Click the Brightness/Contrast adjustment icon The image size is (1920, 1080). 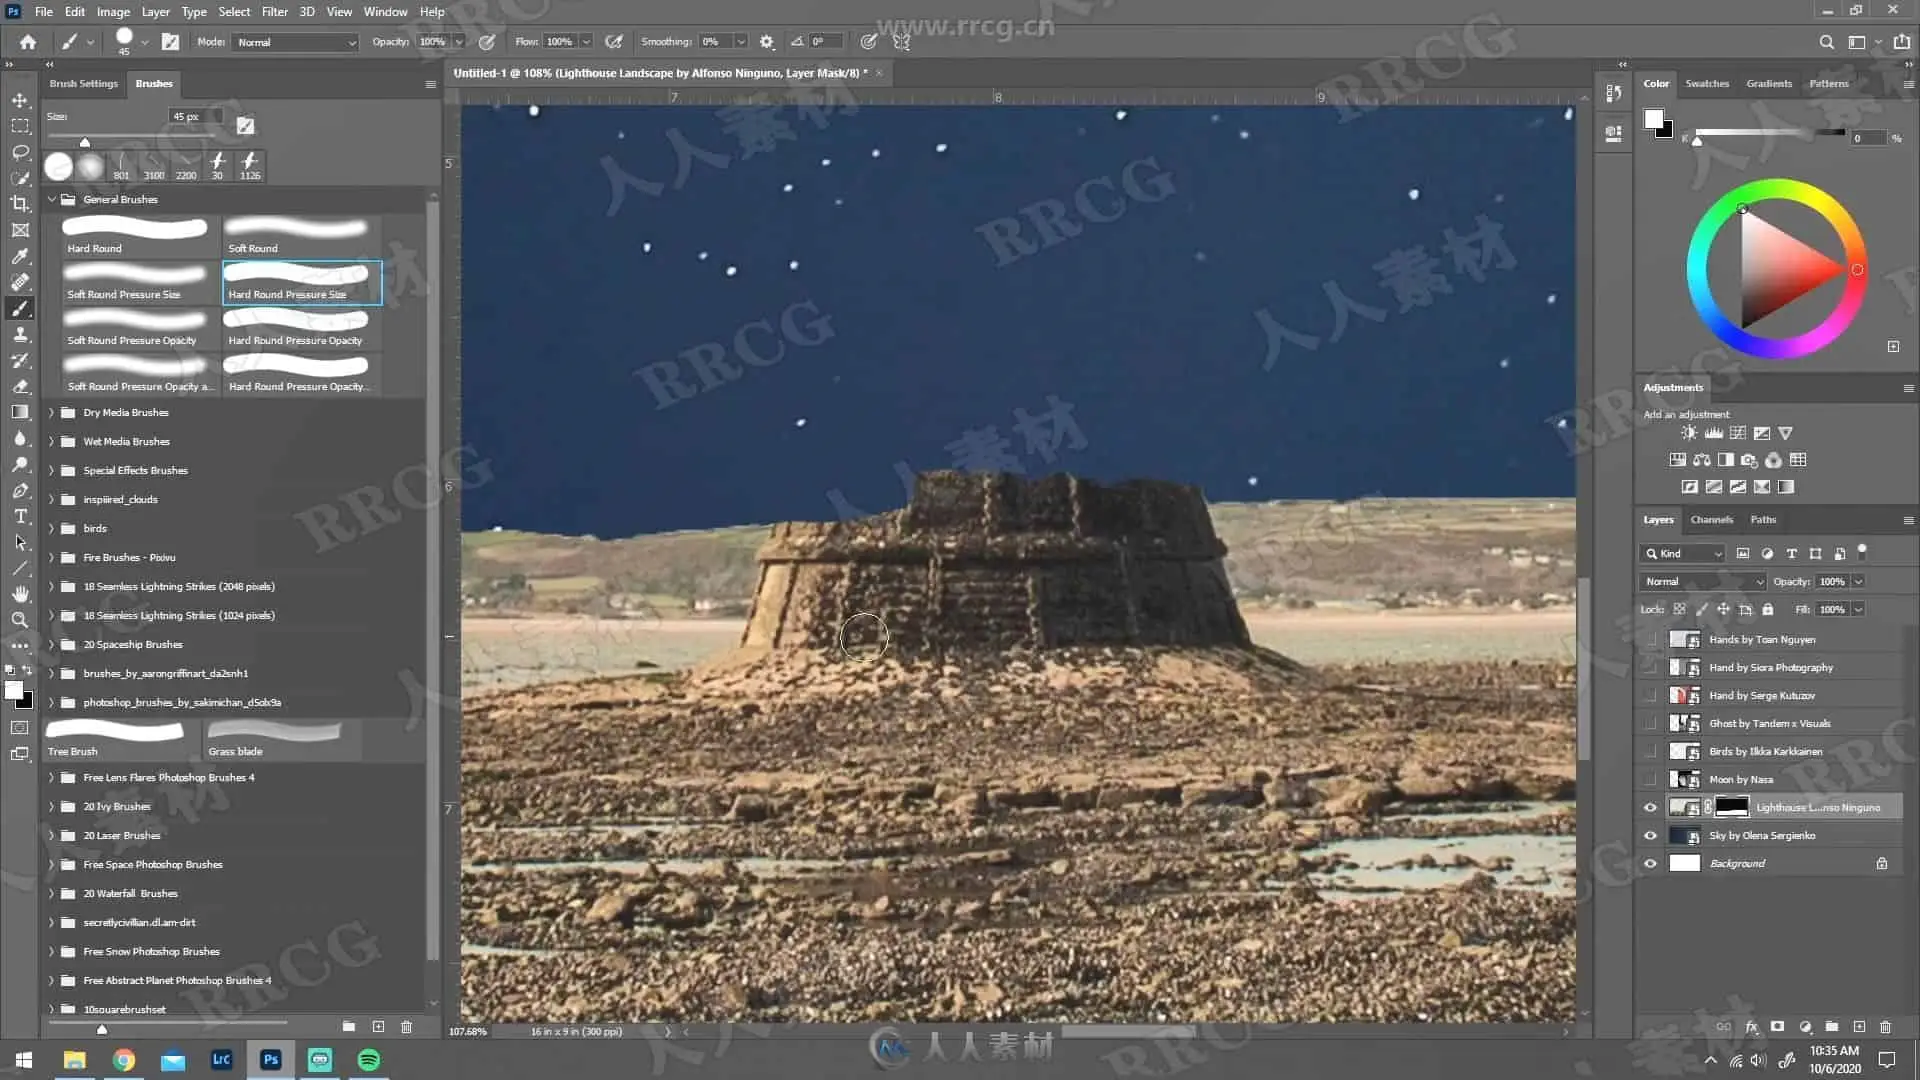[x=1689, y=433]
